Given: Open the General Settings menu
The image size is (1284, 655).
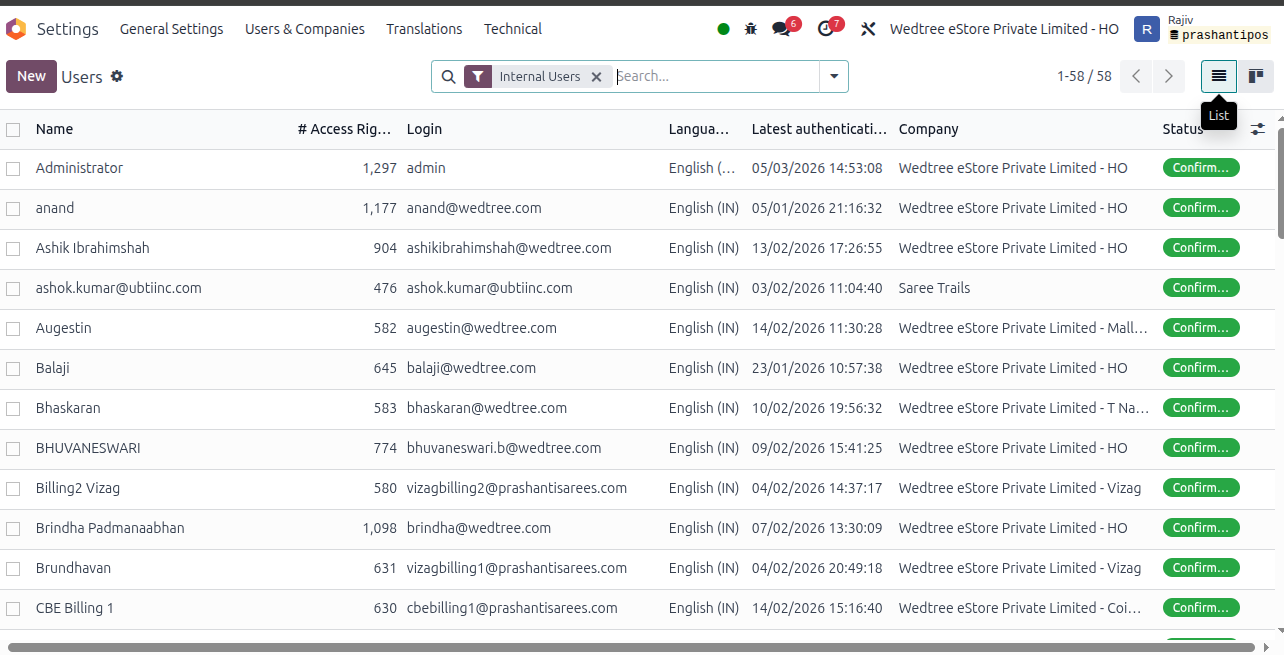Looking at the screenshot, I should click(172, 29).
